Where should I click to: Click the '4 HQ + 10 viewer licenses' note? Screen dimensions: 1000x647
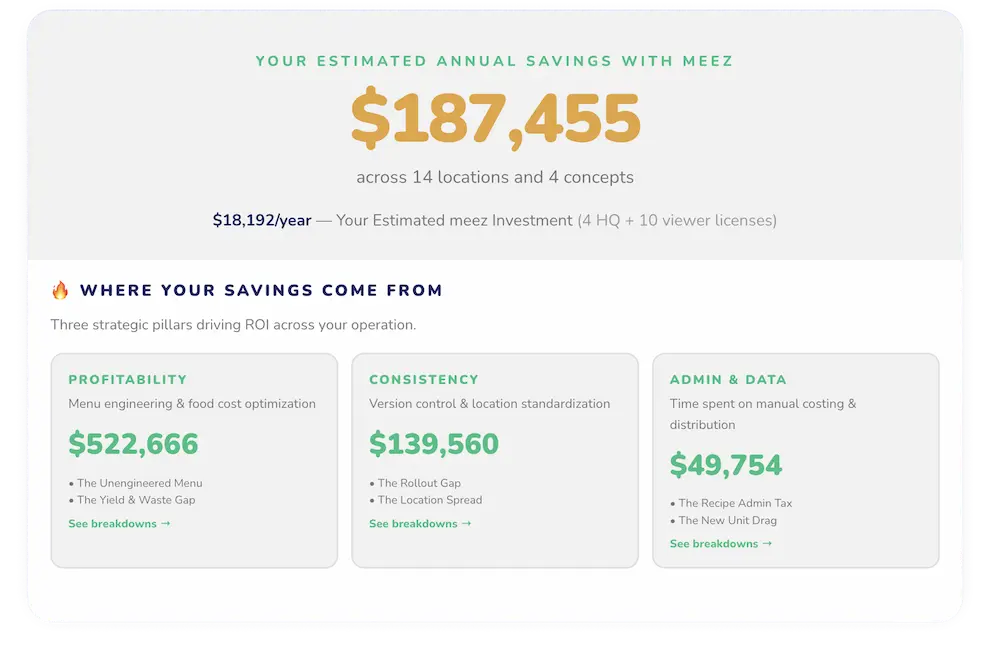tap(677, 220)
